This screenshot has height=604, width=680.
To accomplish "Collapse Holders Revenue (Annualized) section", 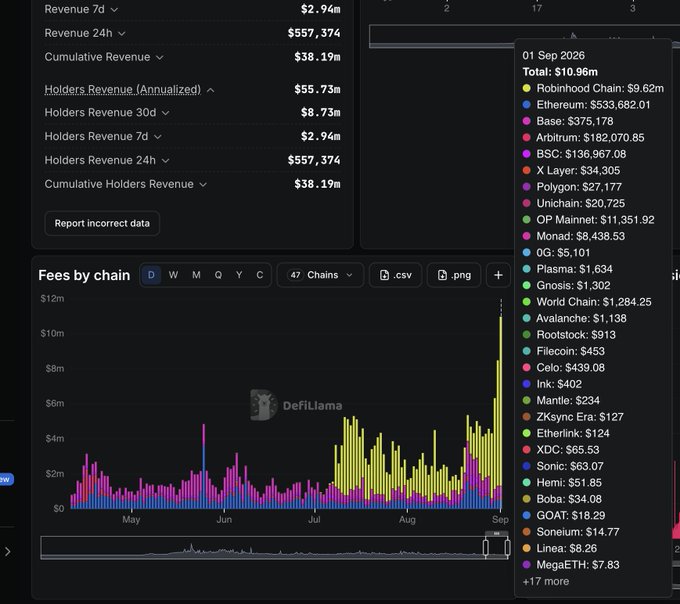I will (x=210, y=90).
